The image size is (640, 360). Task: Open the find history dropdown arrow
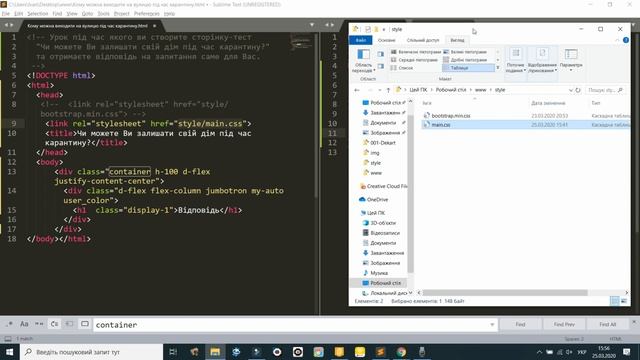click(492, 325)
